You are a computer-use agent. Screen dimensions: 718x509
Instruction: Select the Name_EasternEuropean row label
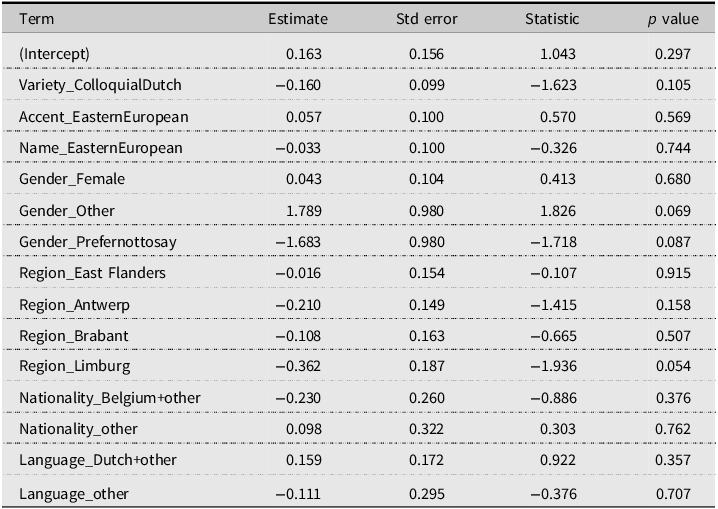pos(101,148)
